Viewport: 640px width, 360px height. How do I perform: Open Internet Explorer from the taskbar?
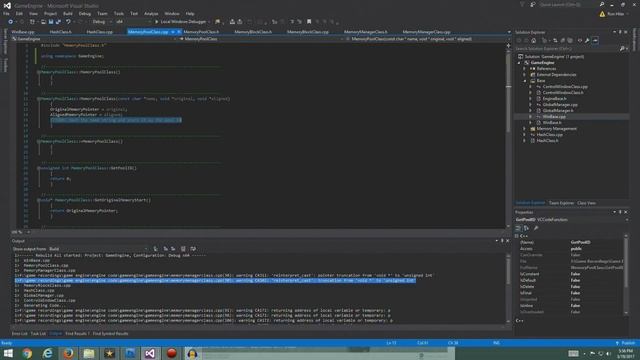point(48,353)
